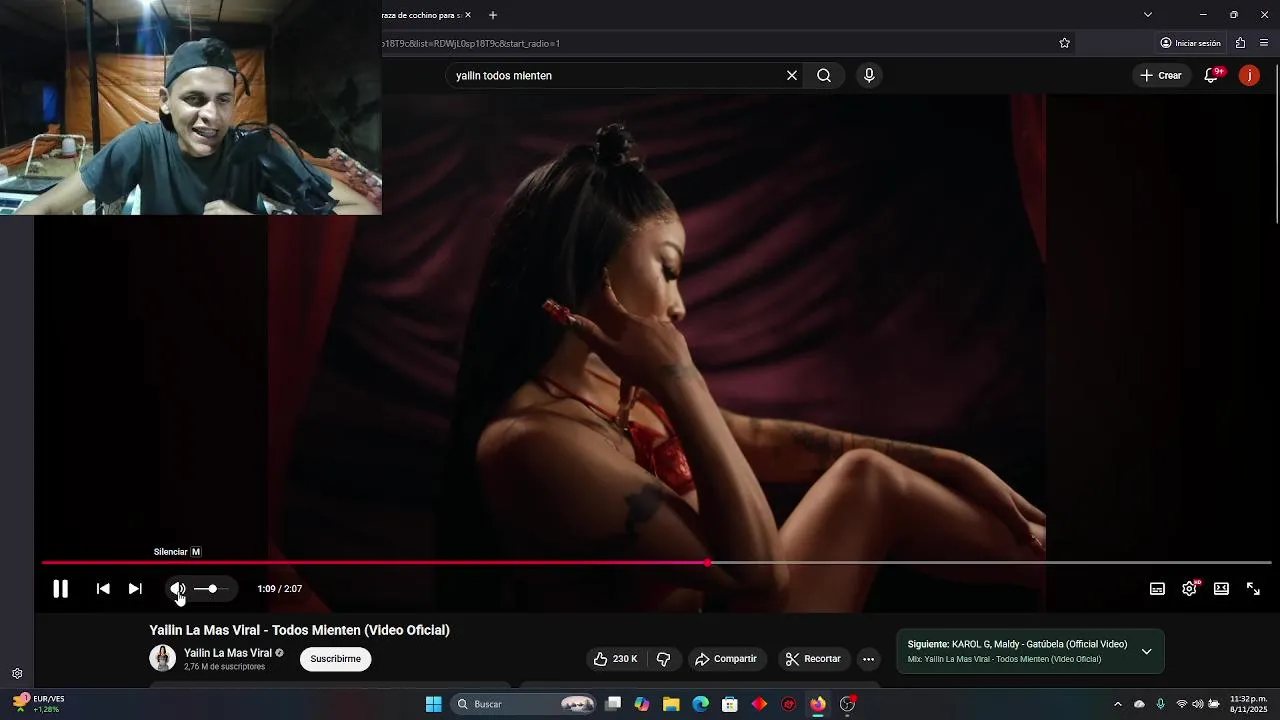Clear the search text with X

tap(792, 75)
